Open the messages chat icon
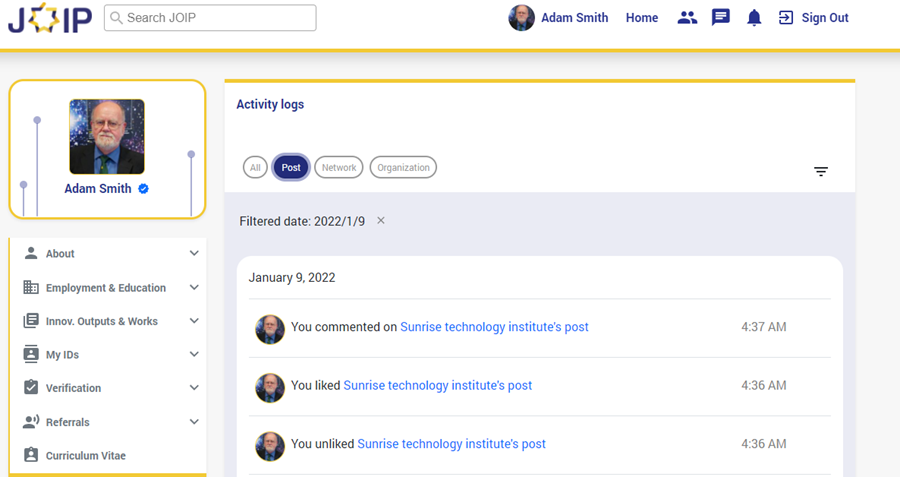The width and height of the screenshot is (900, 477). tap(720, 18)
